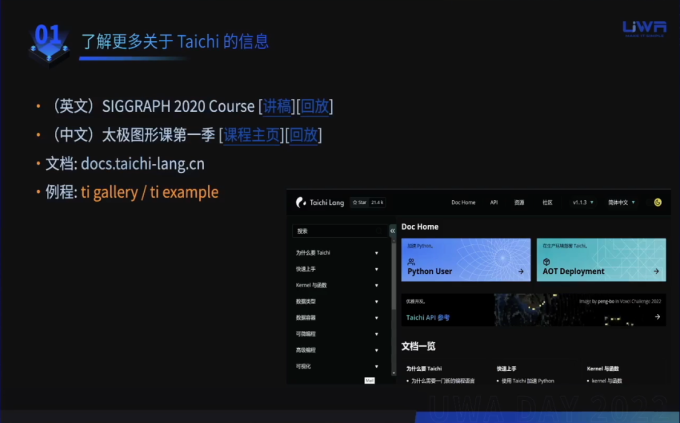Open the Doc Home nav item

pyautogui.click(x=463, y=203)
